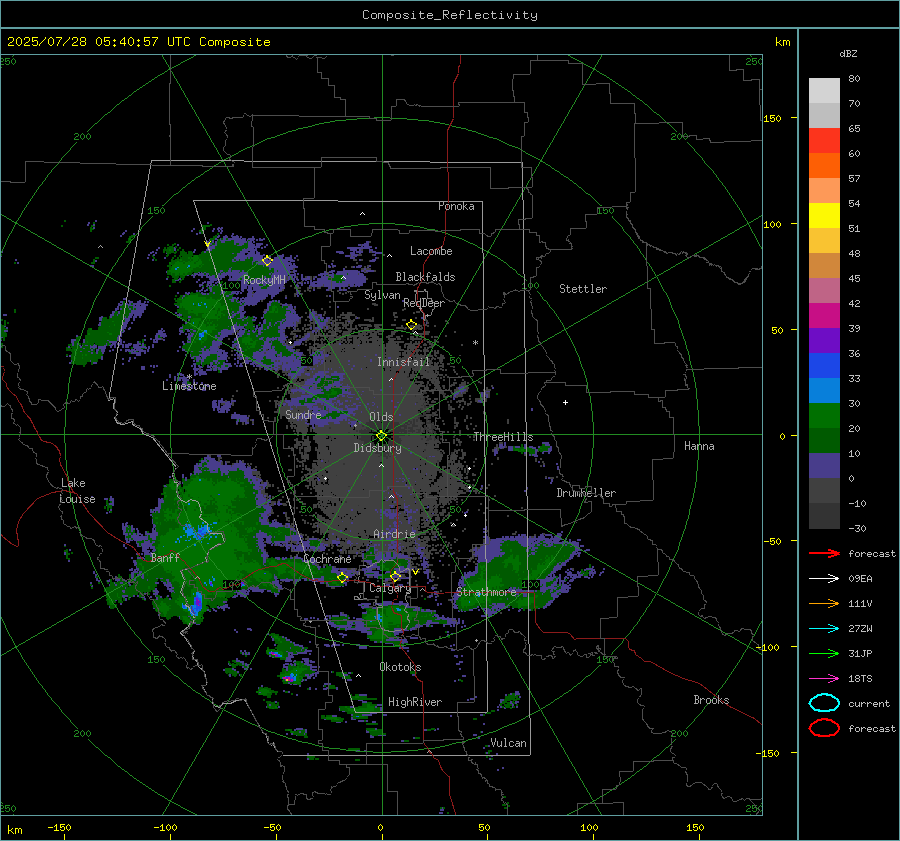The height and width of the screenshot is (841, 900).
Task: Click the white 09EA arrow legend icon
Action: tap(824, 578)
